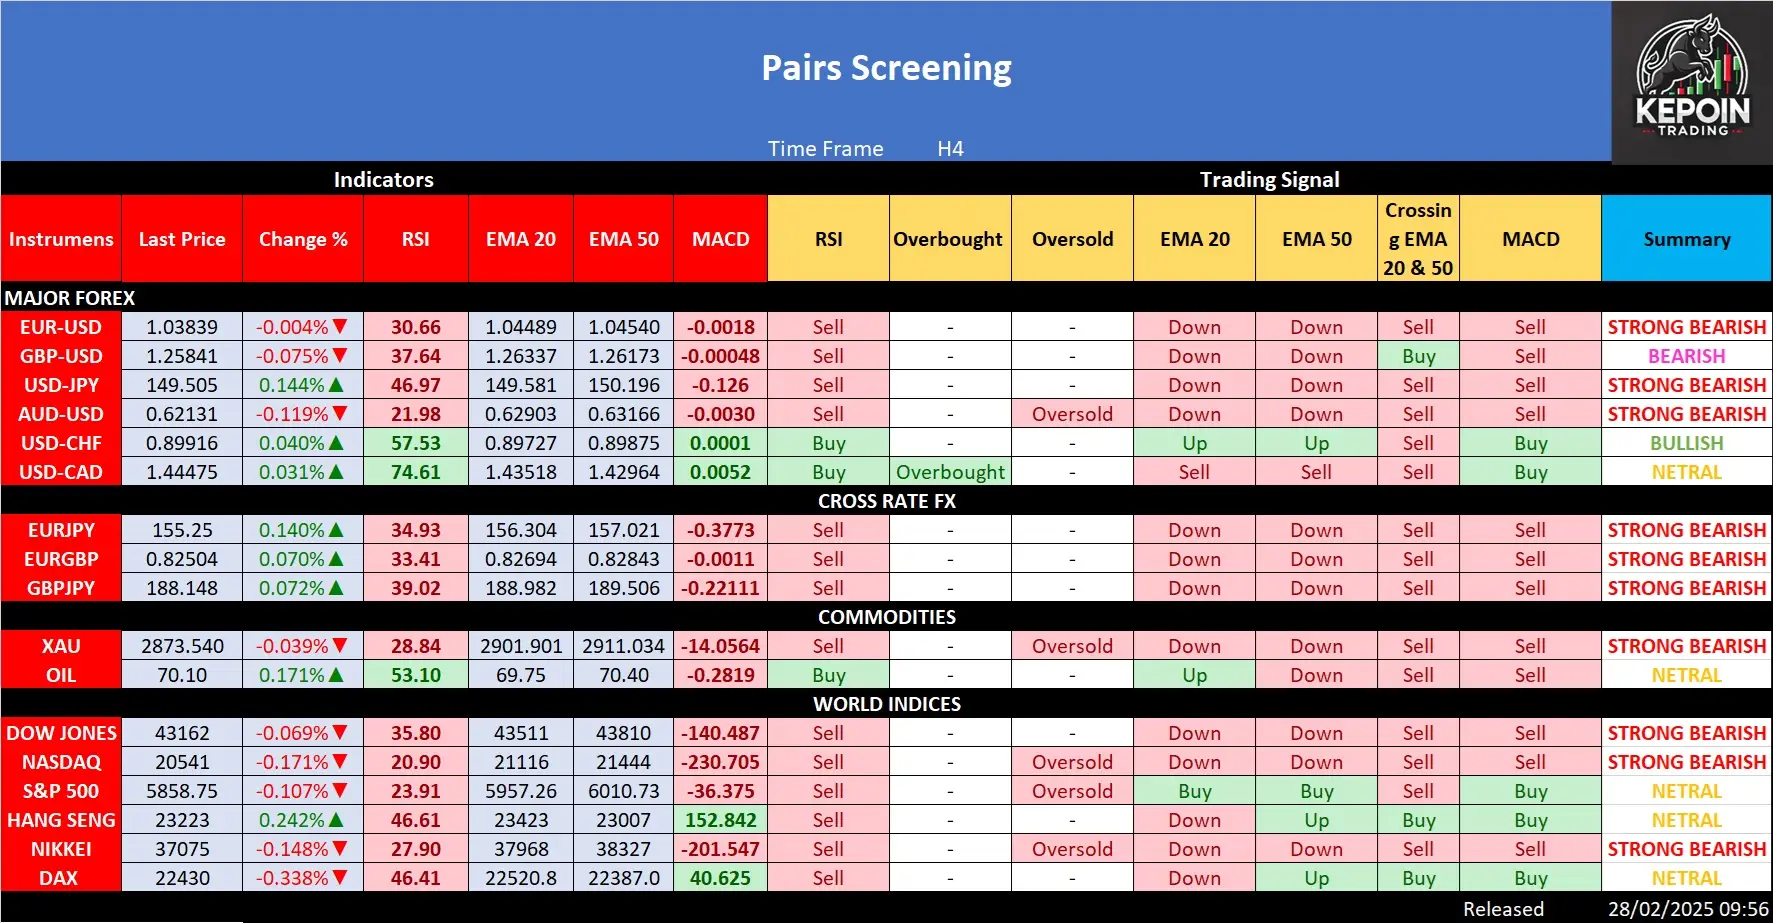This screenshot has height=923, width=1773.
Task: Click the Oversold signal cell for AUD-USD
Action: coord(1072,414)
